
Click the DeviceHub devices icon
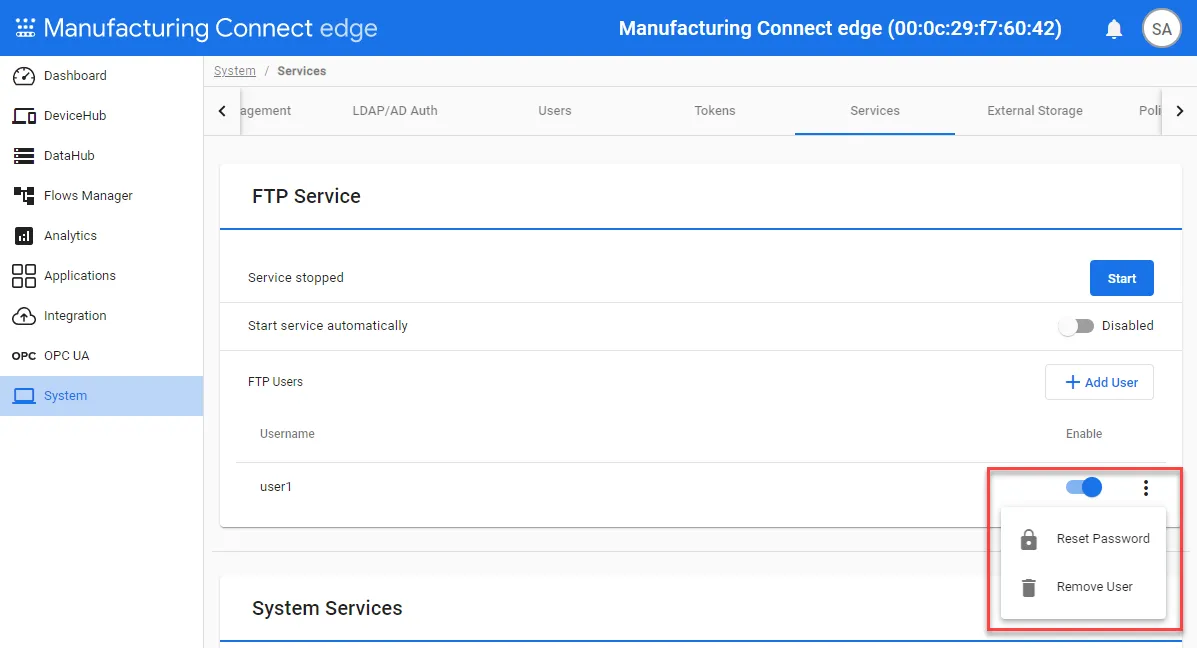[24, 116]
